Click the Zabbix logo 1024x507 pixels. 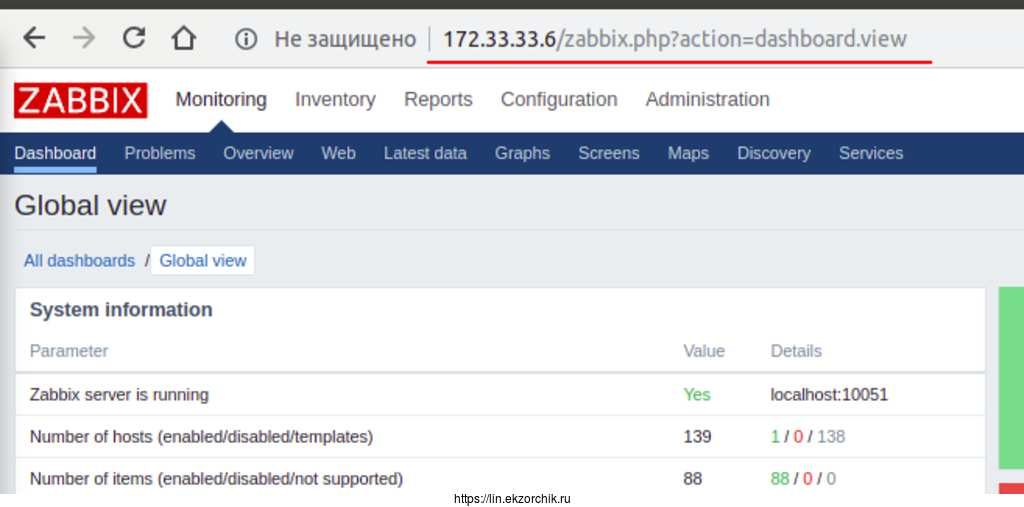pyautogui.click(x=81, y=100)
